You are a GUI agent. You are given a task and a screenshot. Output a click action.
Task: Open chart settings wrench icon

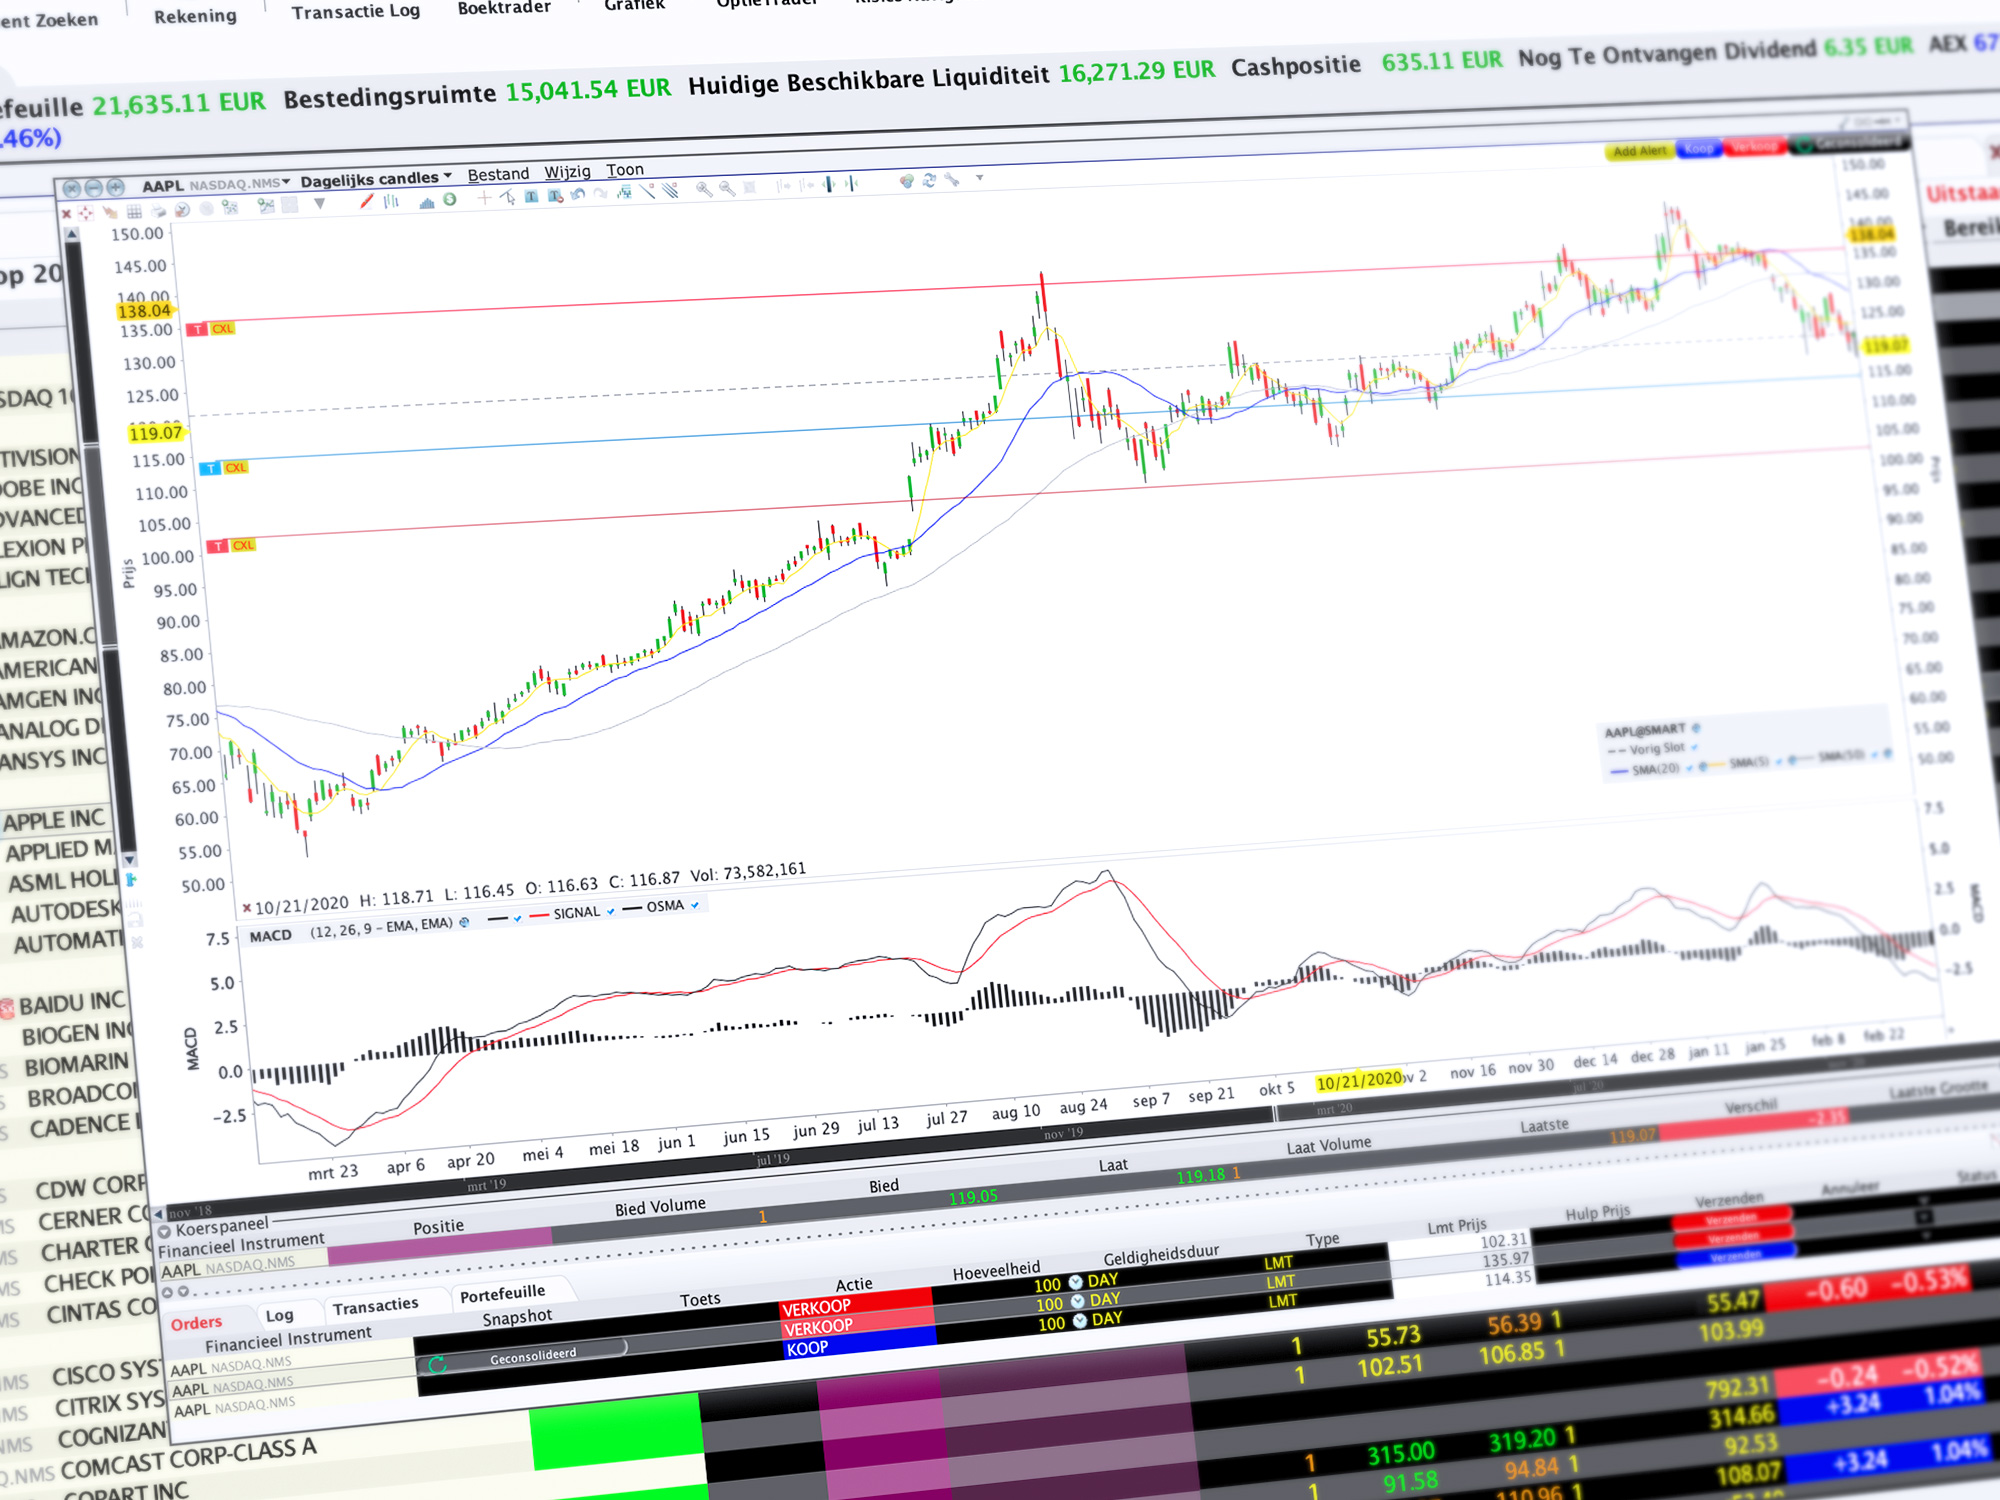pyautogui.click(x=951, y=180)
